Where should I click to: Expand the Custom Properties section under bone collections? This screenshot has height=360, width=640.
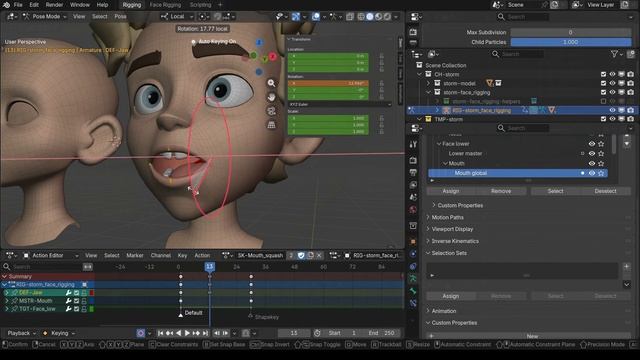tap(460, 205)
